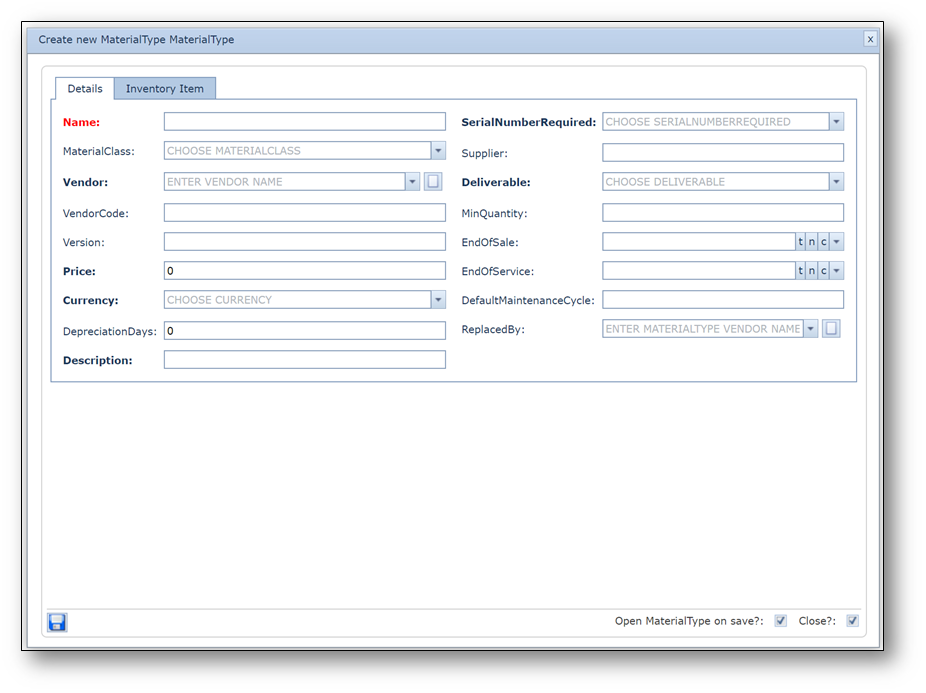Image resolution: width=926 pixels, height=693 pixels.
Task: Click the dialog title 'Create new MaterialType MaterialType'
Action: point(136,40)
